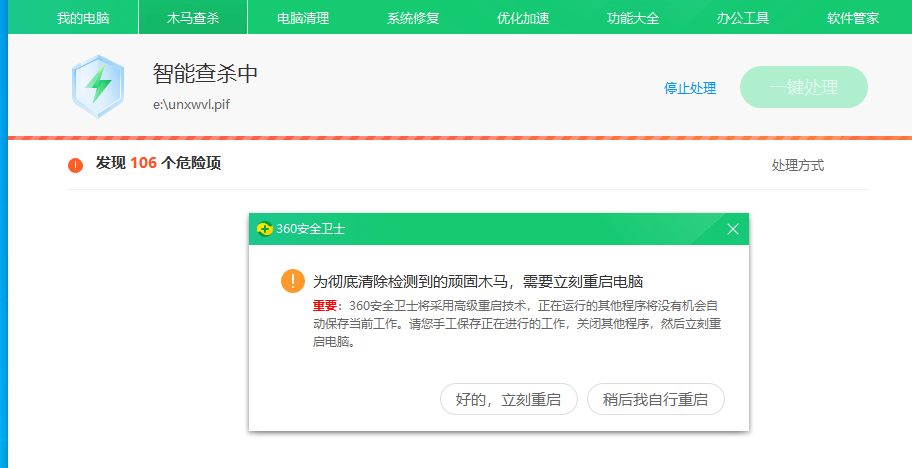912x468 pixels.
Task: Click 好的，立刻重启 button
Action: pyautogui.click(x=508, y=399)
